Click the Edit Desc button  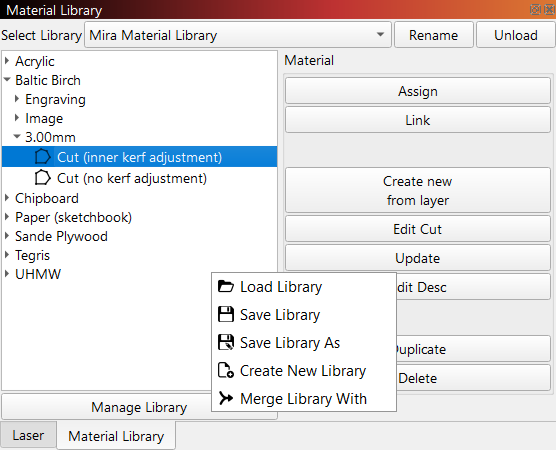pos(473,287)
